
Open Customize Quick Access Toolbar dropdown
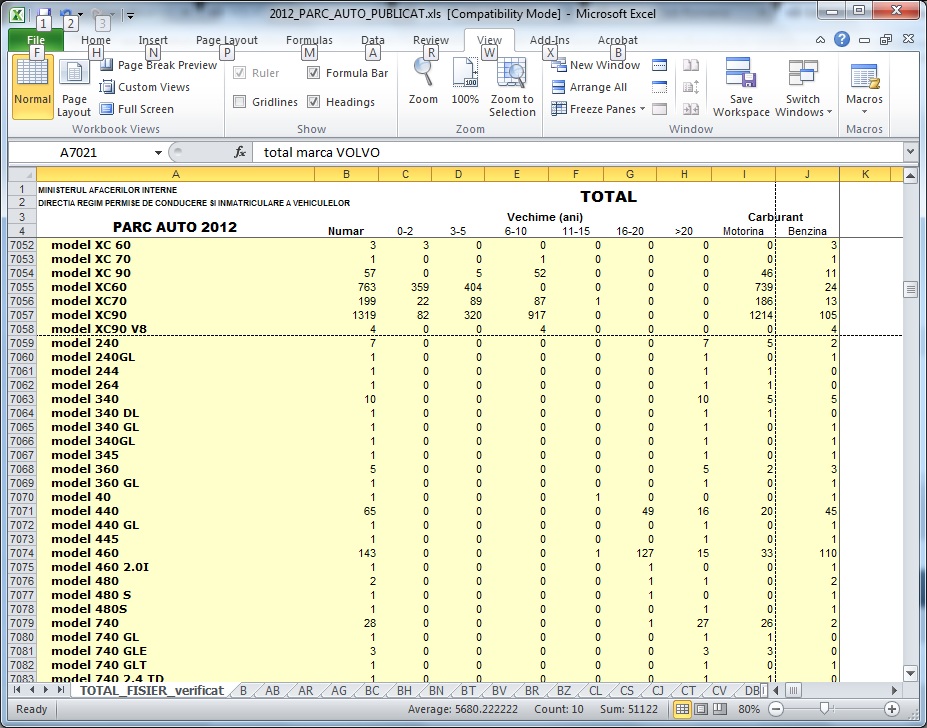pos(131,14)
